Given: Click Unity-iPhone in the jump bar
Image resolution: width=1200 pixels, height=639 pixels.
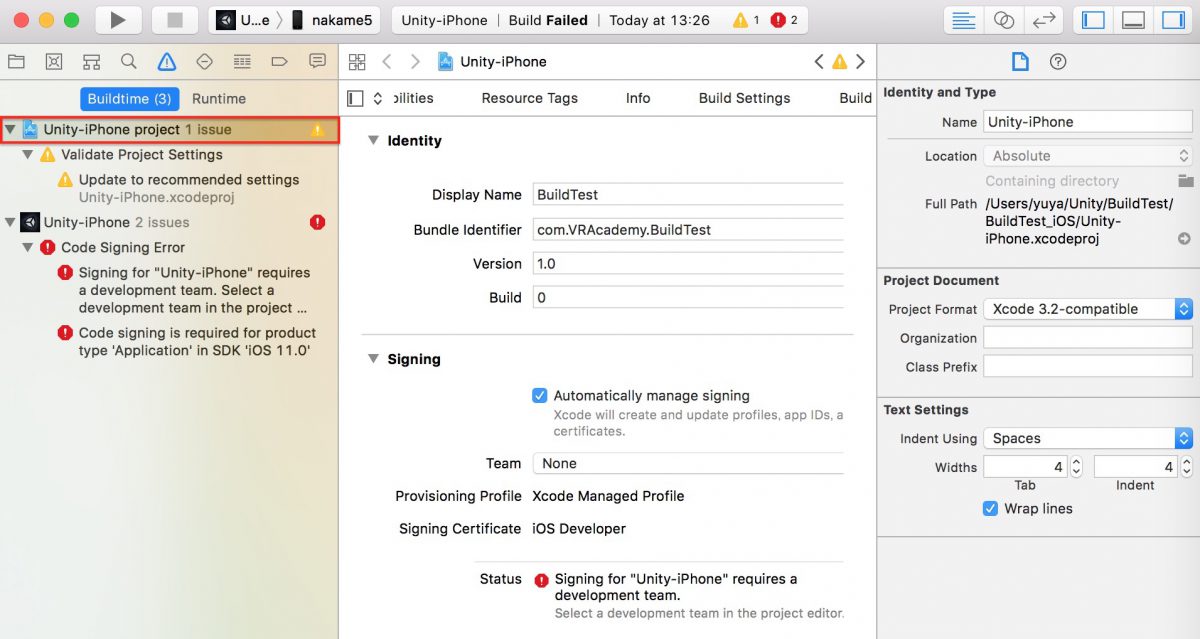Looking at the screenshot, I should 492,62.
